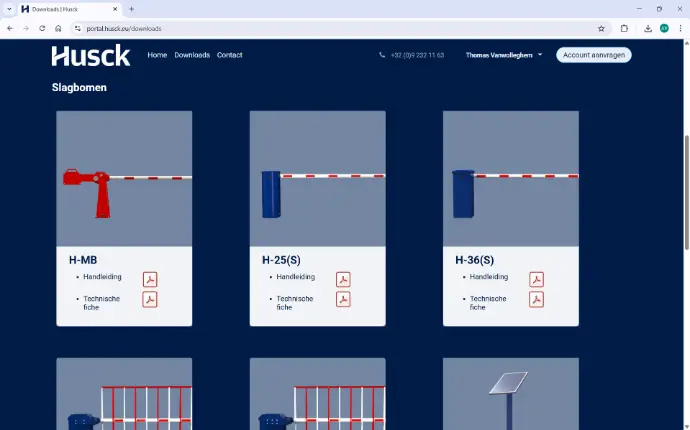This screenshot has width=690, height=430.
Task: Bookmark this page with the star icon
Action: [x=601, y=28]
